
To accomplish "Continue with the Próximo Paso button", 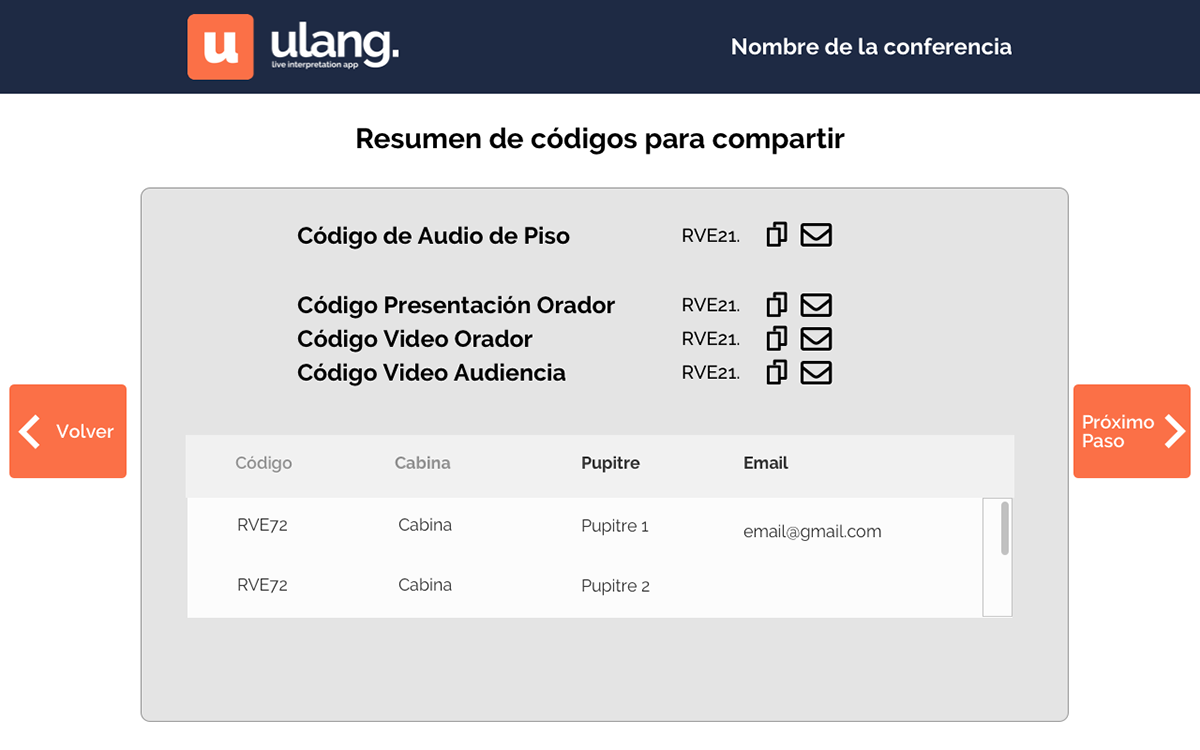I will [x=1132, y=431].
